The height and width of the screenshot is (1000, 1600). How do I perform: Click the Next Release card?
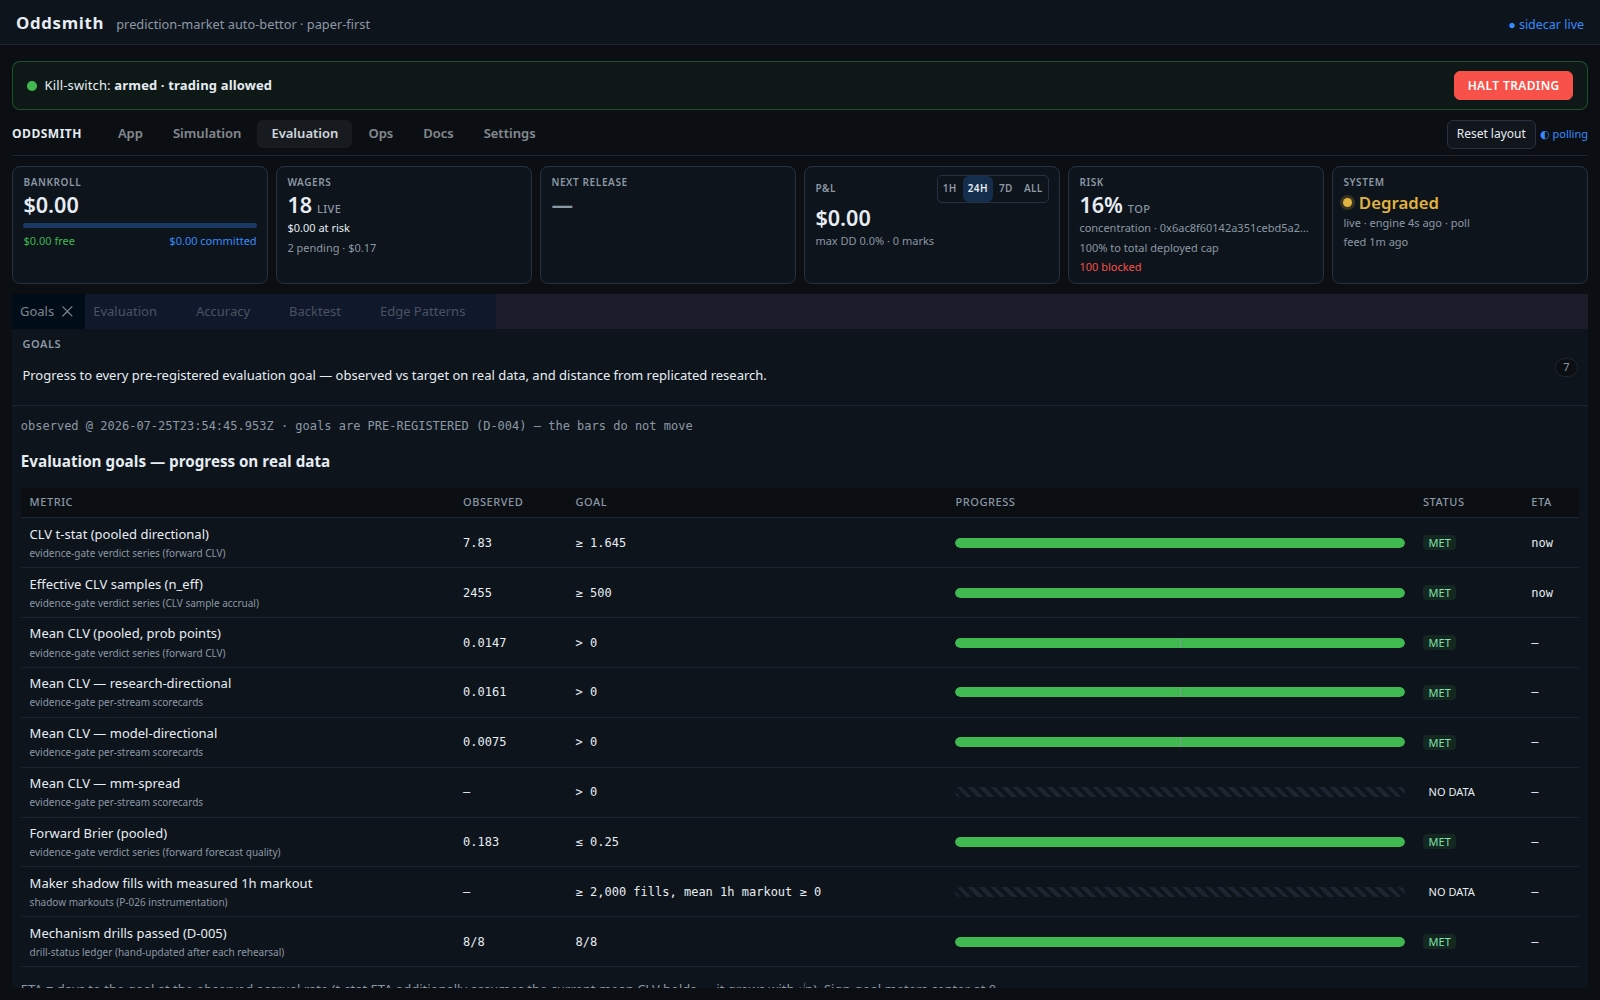[668, 225]
